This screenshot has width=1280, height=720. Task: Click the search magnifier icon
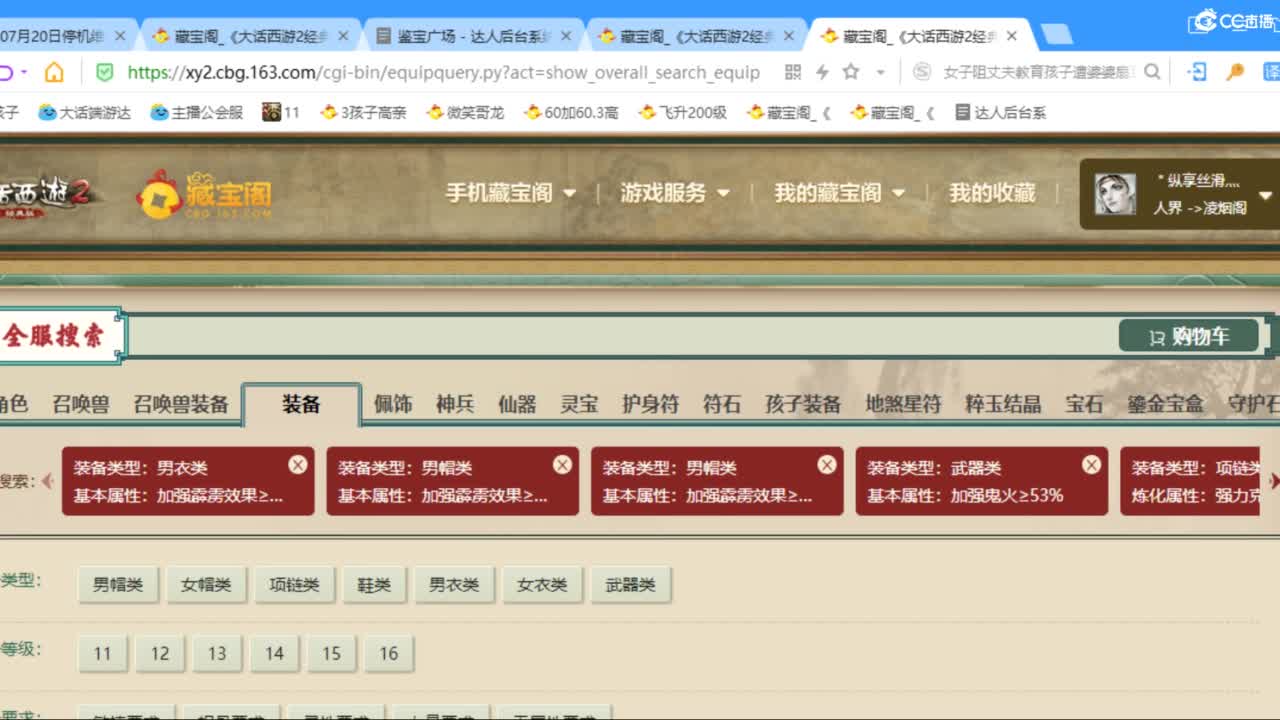(1152, 72)
